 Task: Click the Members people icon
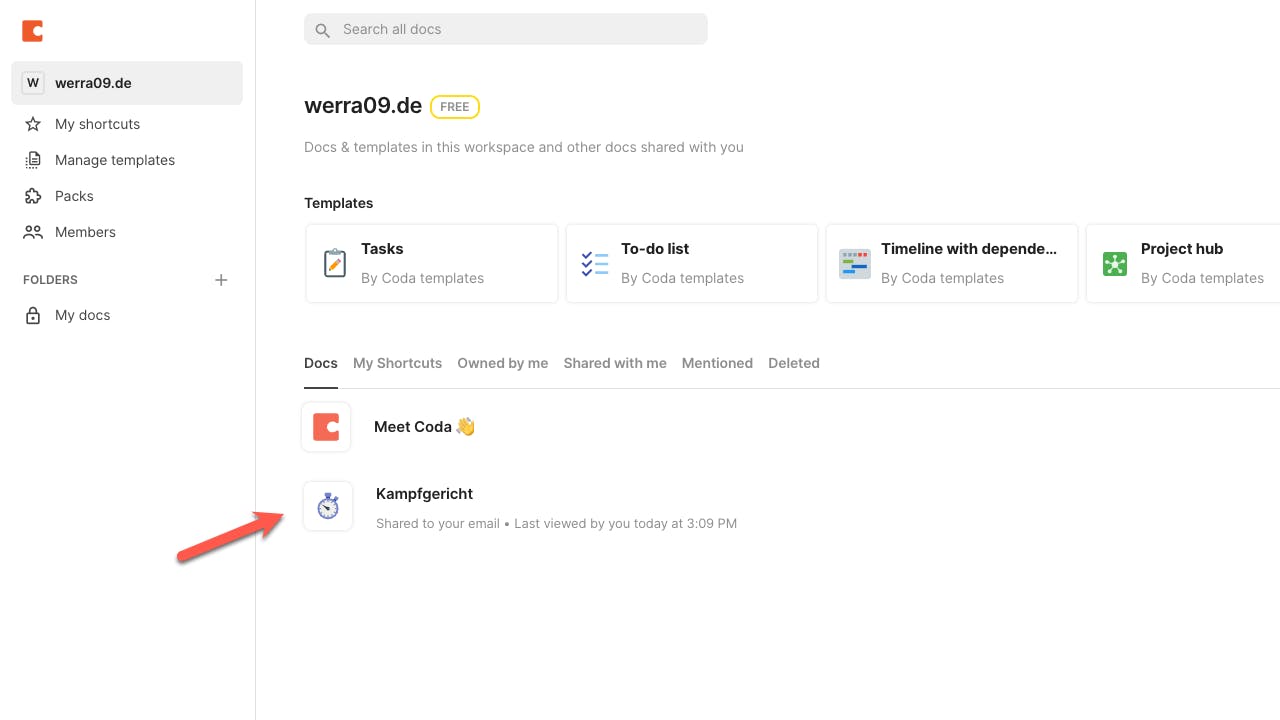tap(33, 232)
